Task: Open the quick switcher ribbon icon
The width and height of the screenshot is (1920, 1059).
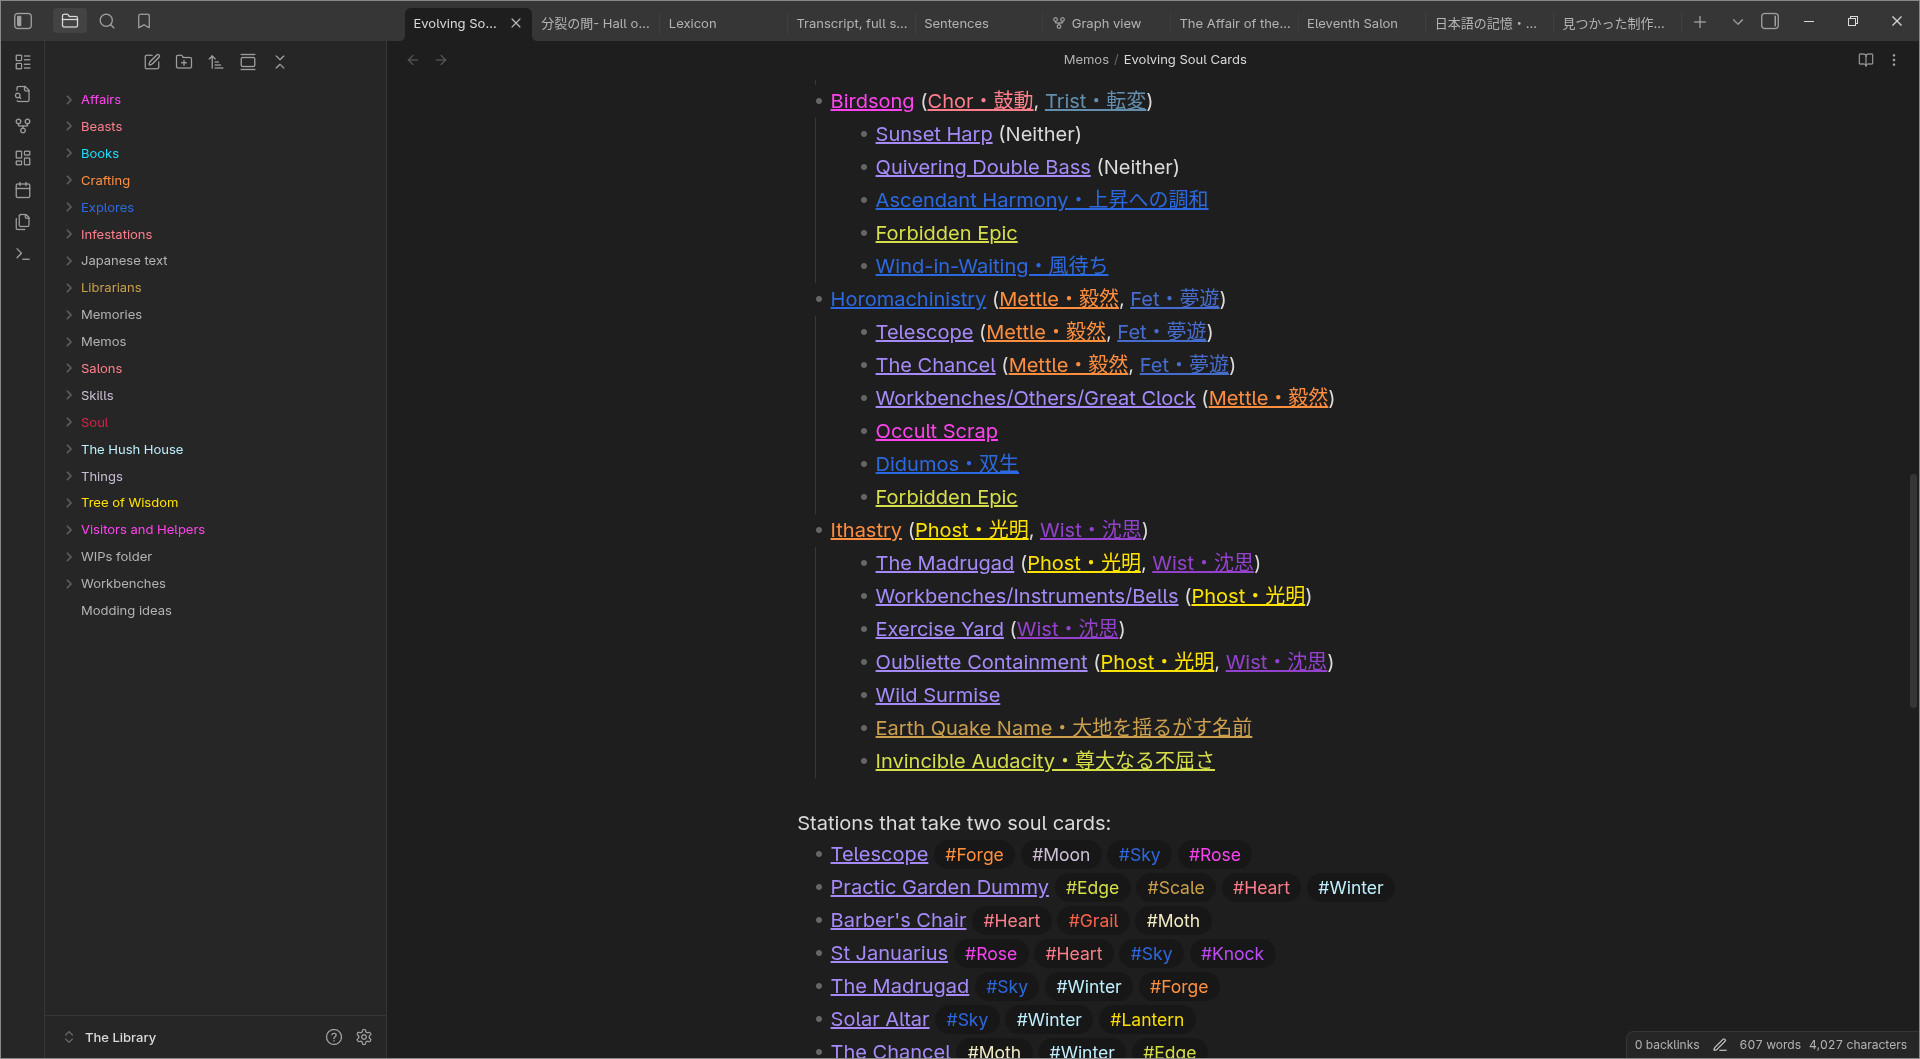Action: pyautogui.click(x=23, y=94)
